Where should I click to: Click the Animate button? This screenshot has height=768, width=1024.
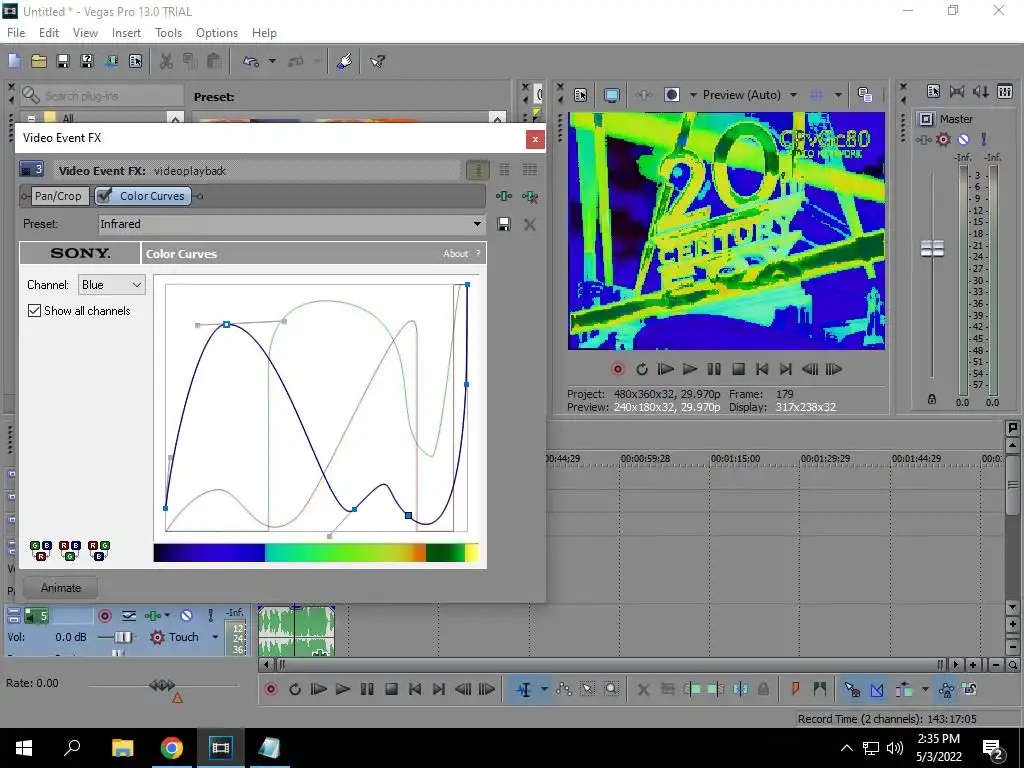tap(61, 588)
